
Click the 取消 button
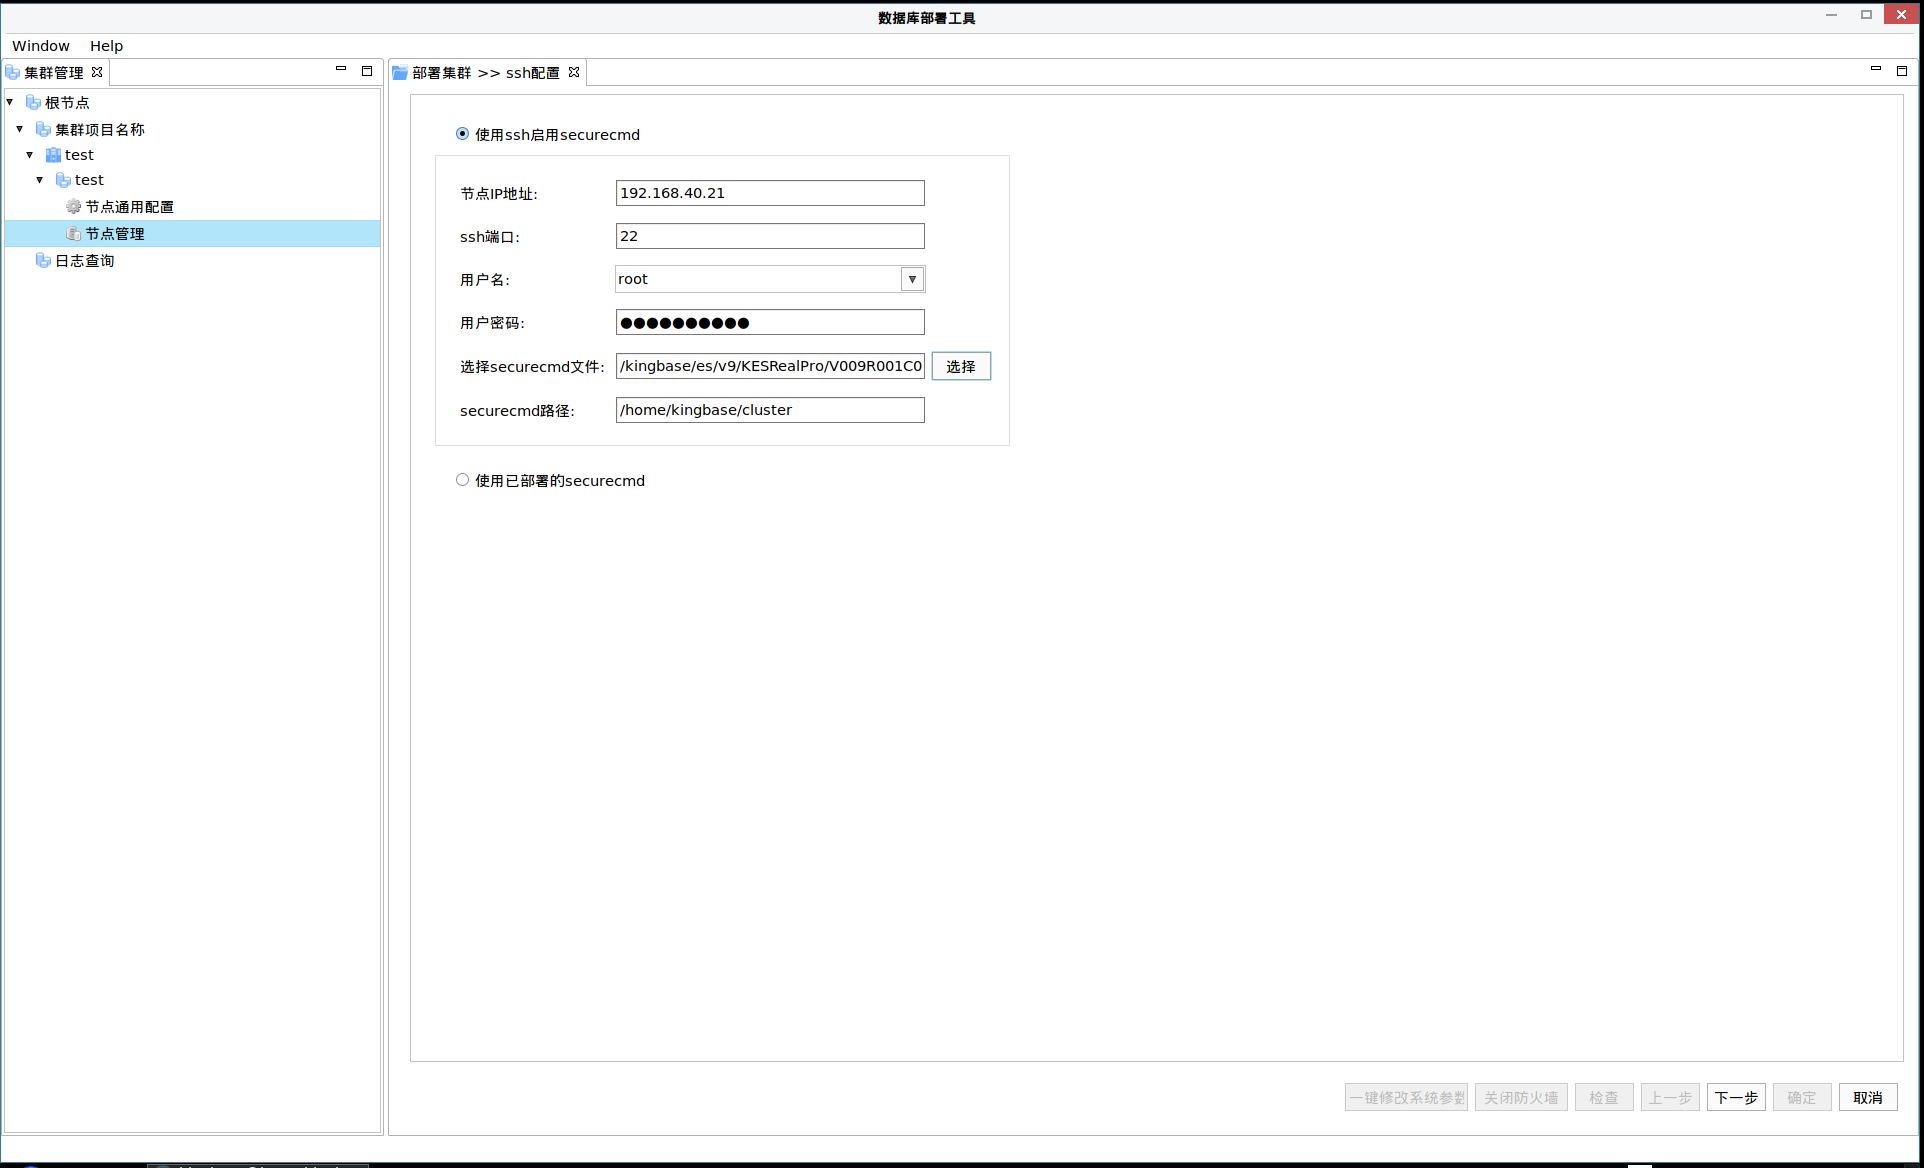point(1867,1097)
